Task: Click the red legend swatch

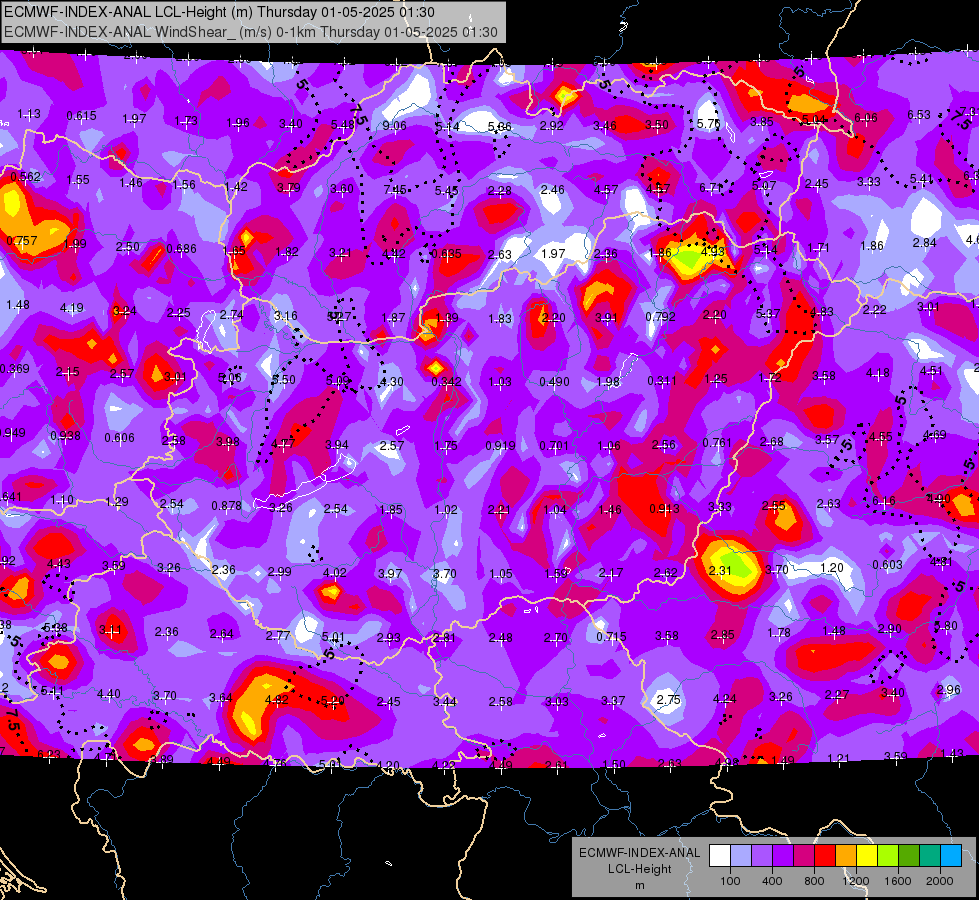Action: tap(825, 856)
